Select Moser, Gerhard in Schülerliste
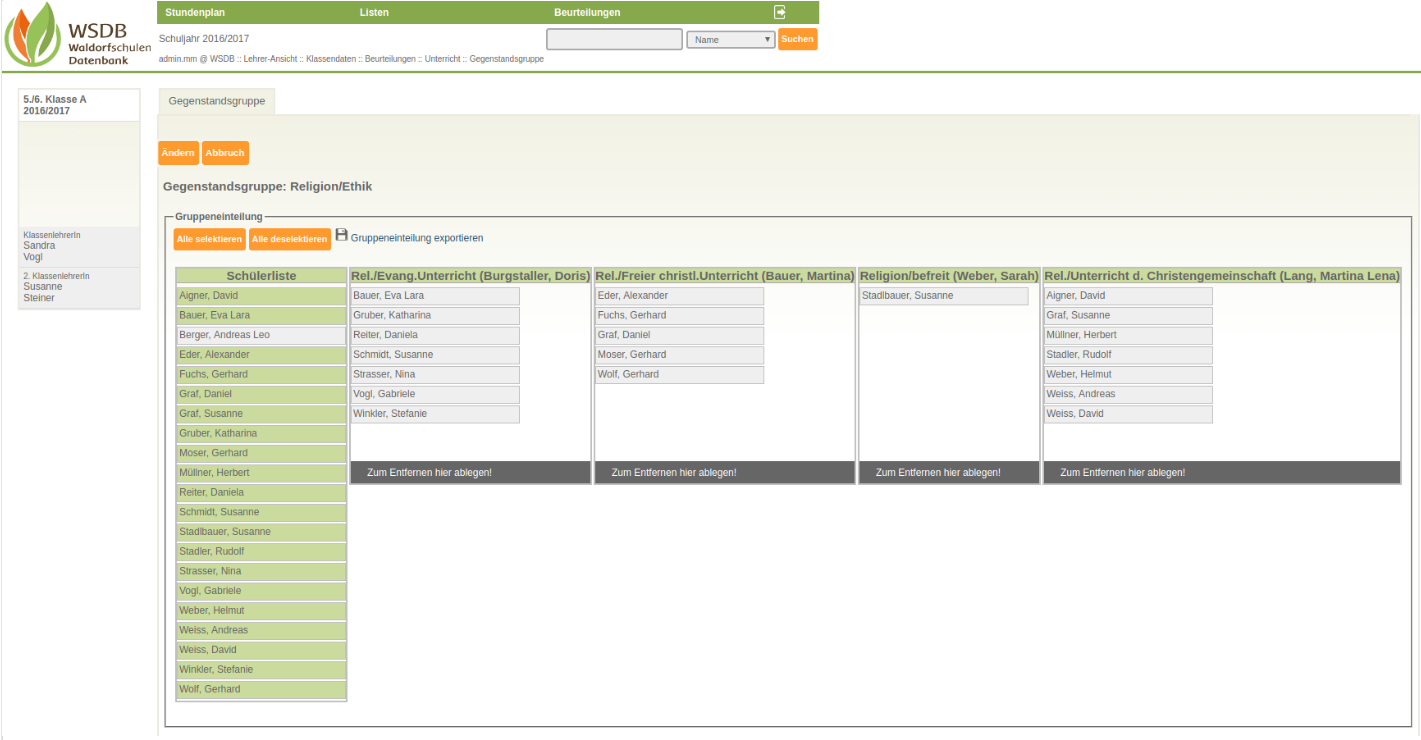The width and height of the screenshot is (1421, 740). click(x=261, y=453)
